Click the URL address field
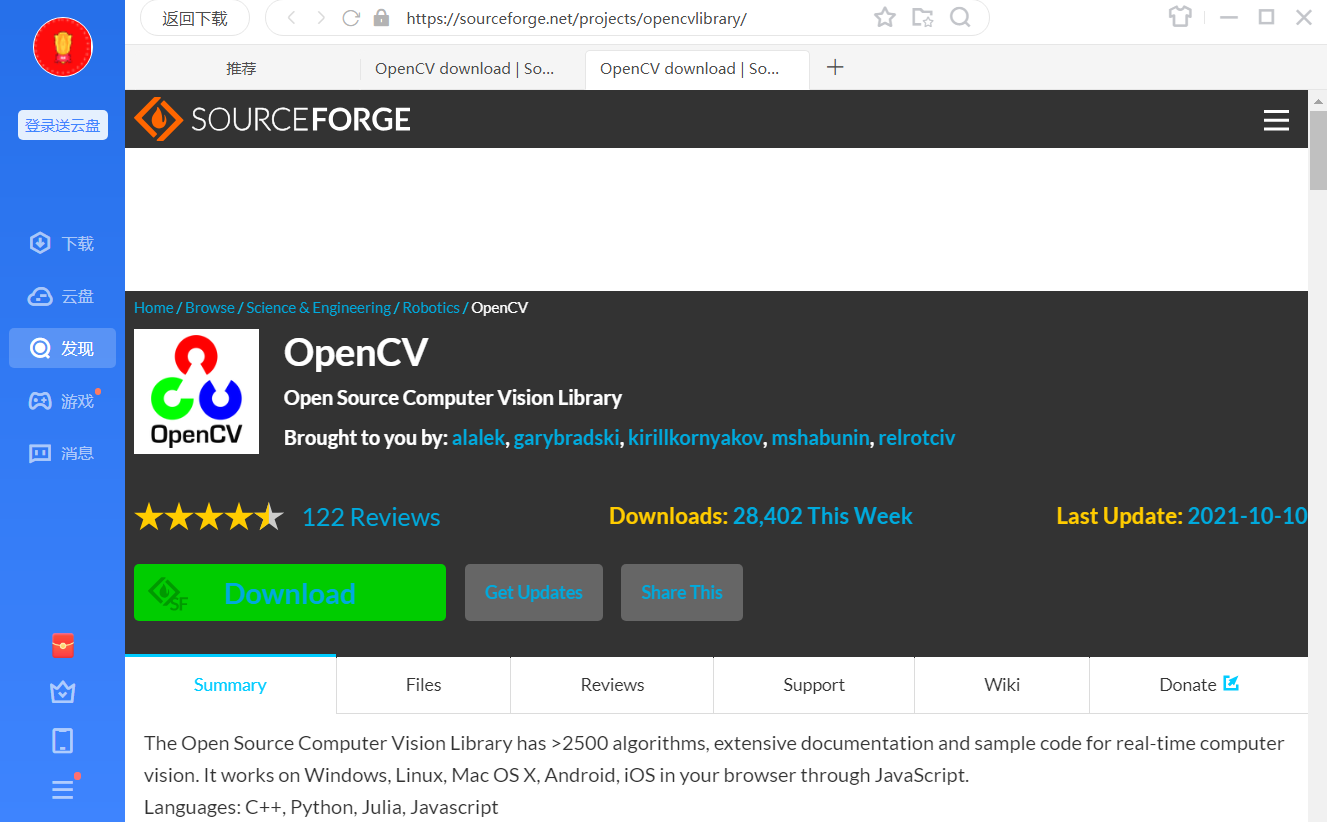This screenshot has height=822, width=1327. [x=620, y=18]
